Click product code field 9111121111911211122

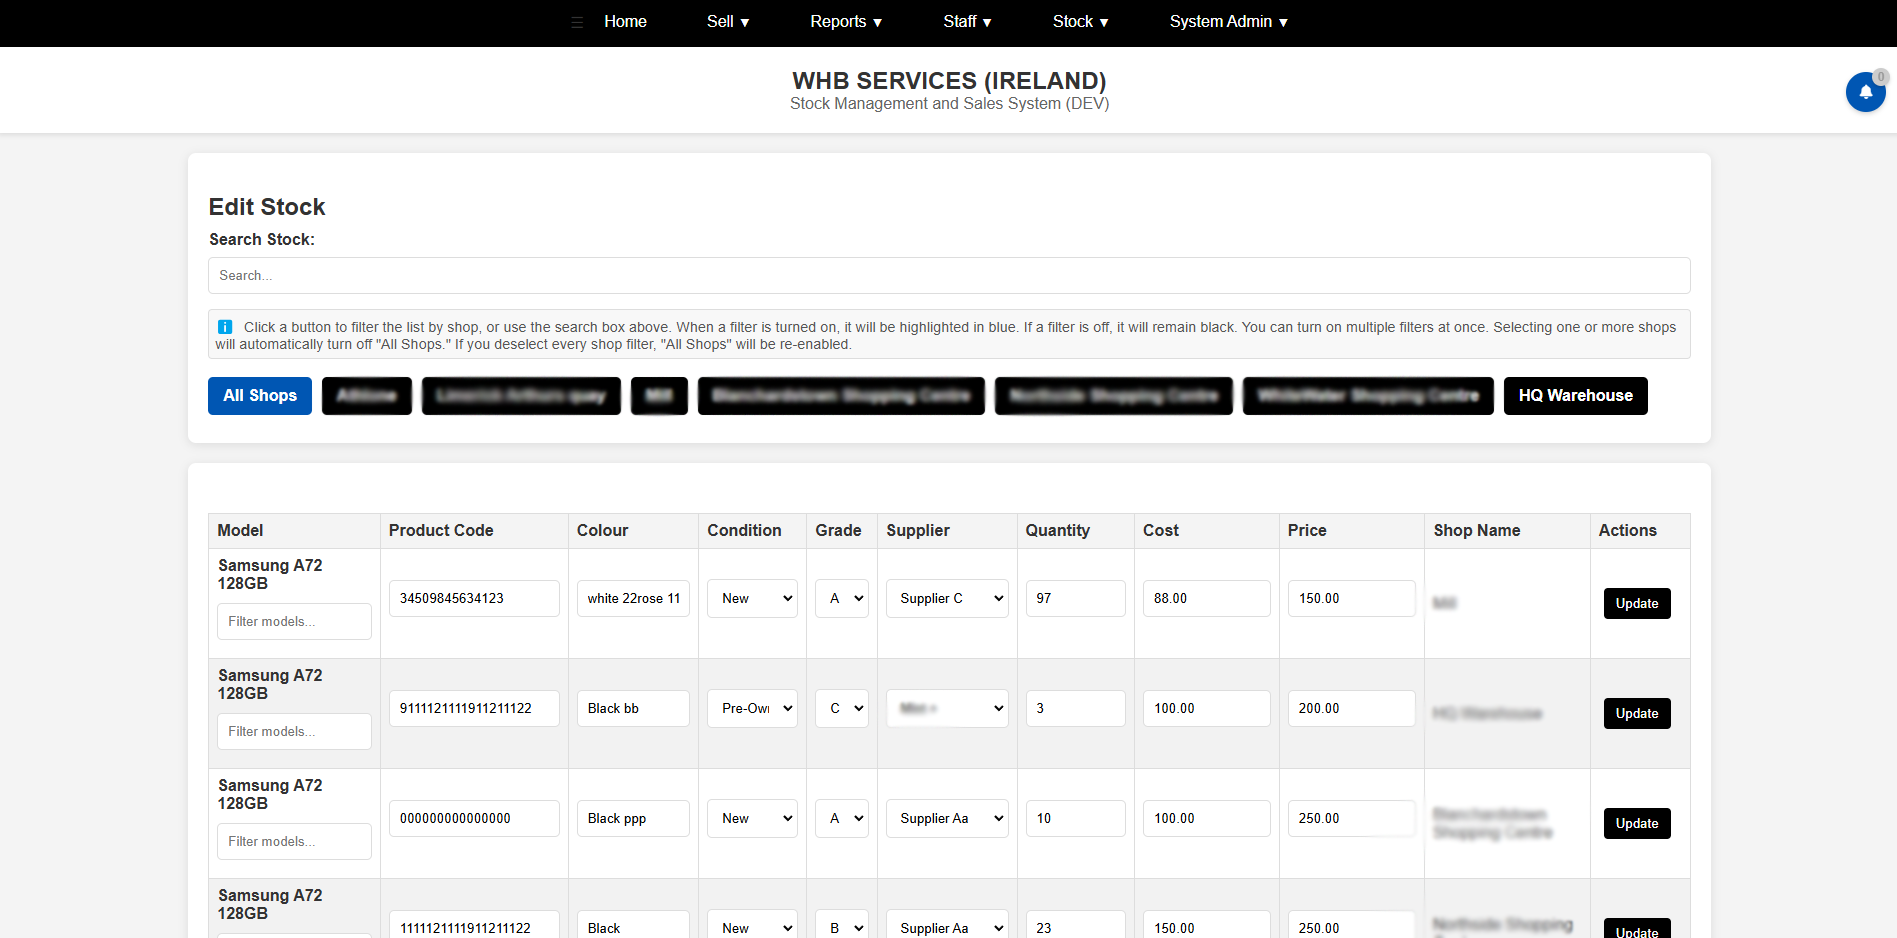pos(474,708)
